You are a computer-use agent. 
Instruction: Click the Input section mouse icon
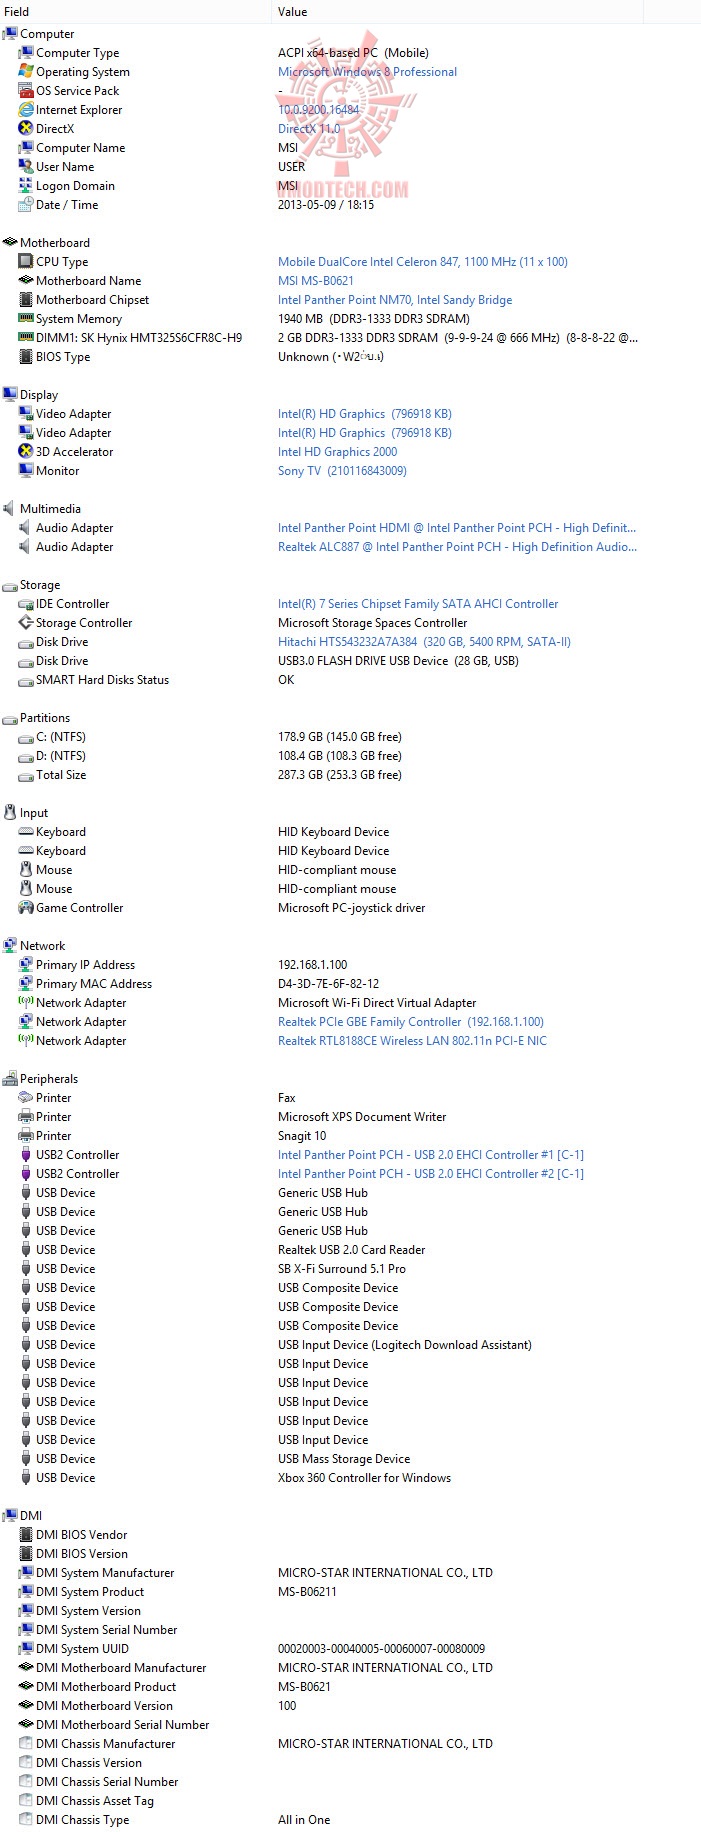(10, 813)
